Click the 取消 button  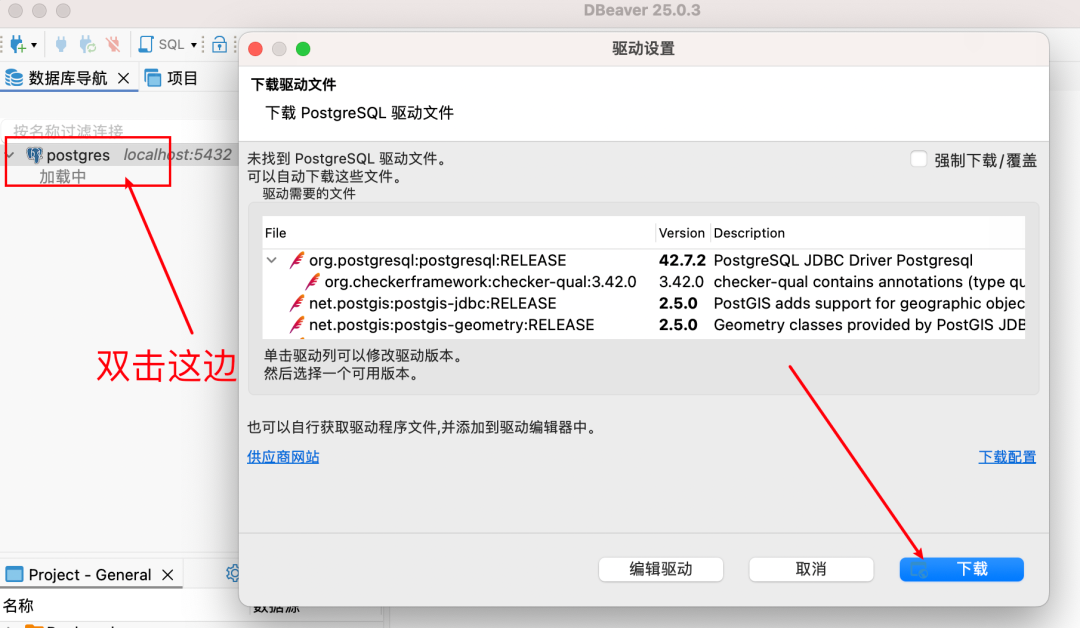[x=811, y=569]
